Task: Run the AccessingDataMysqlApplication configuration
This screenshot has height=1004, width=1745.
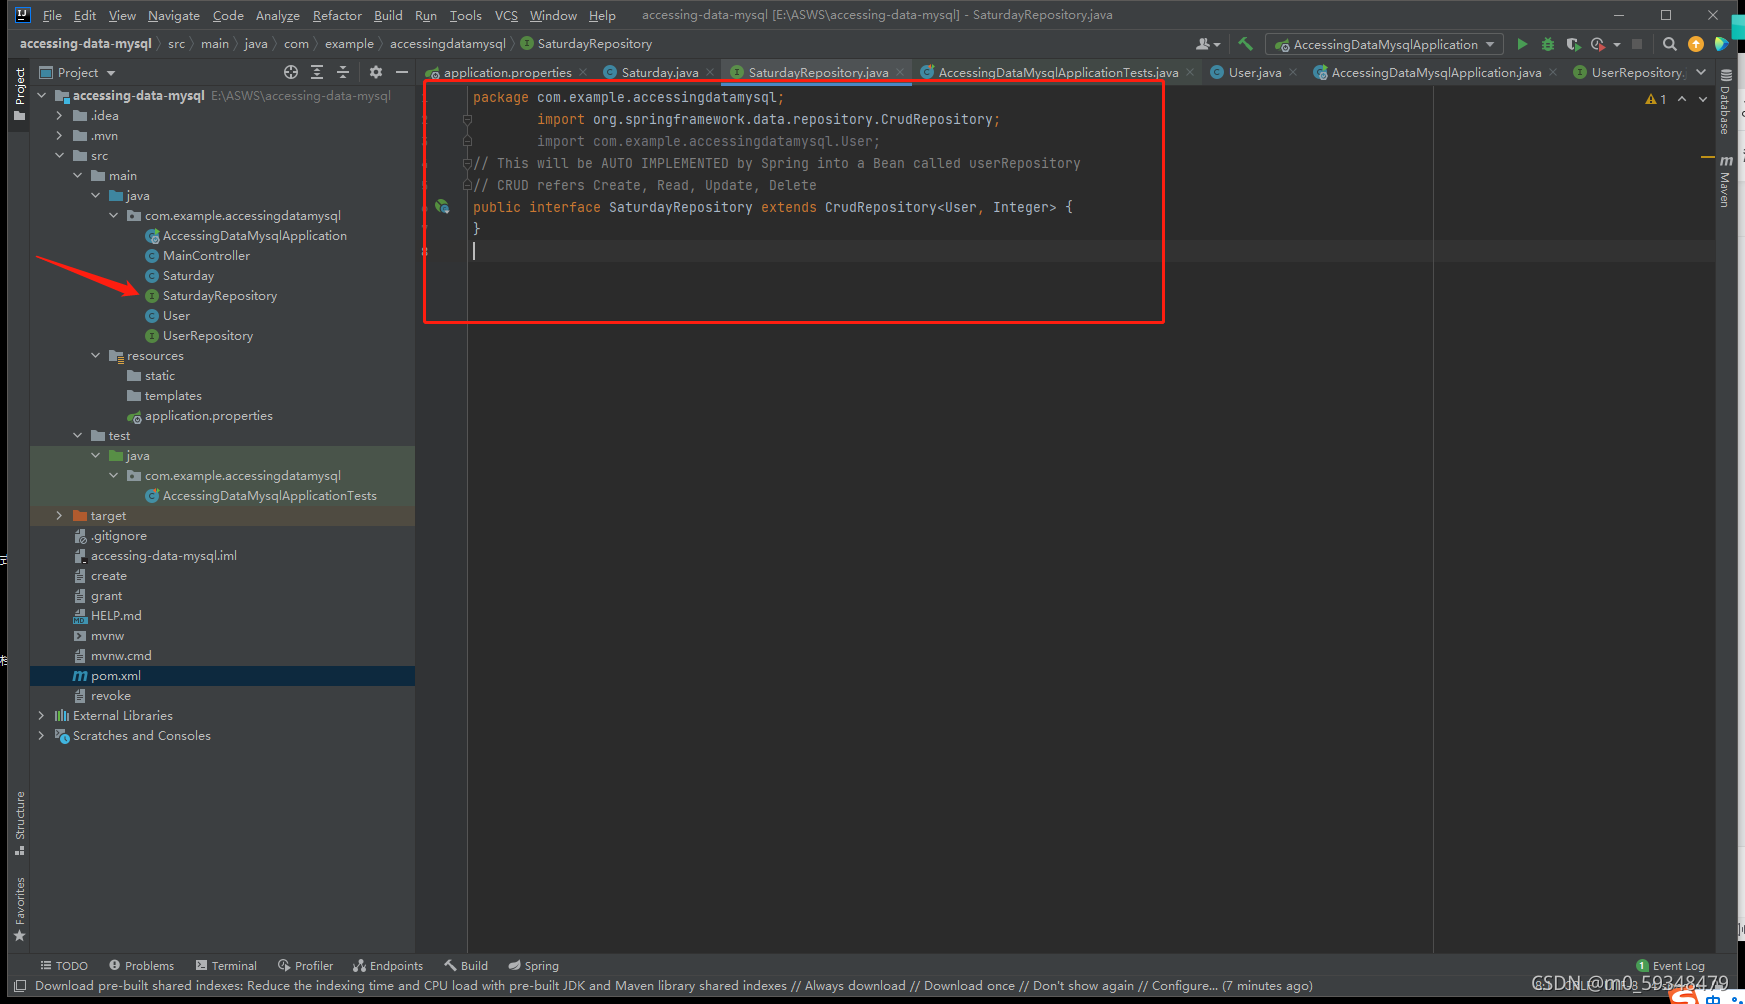Action: coord(1522,44)
